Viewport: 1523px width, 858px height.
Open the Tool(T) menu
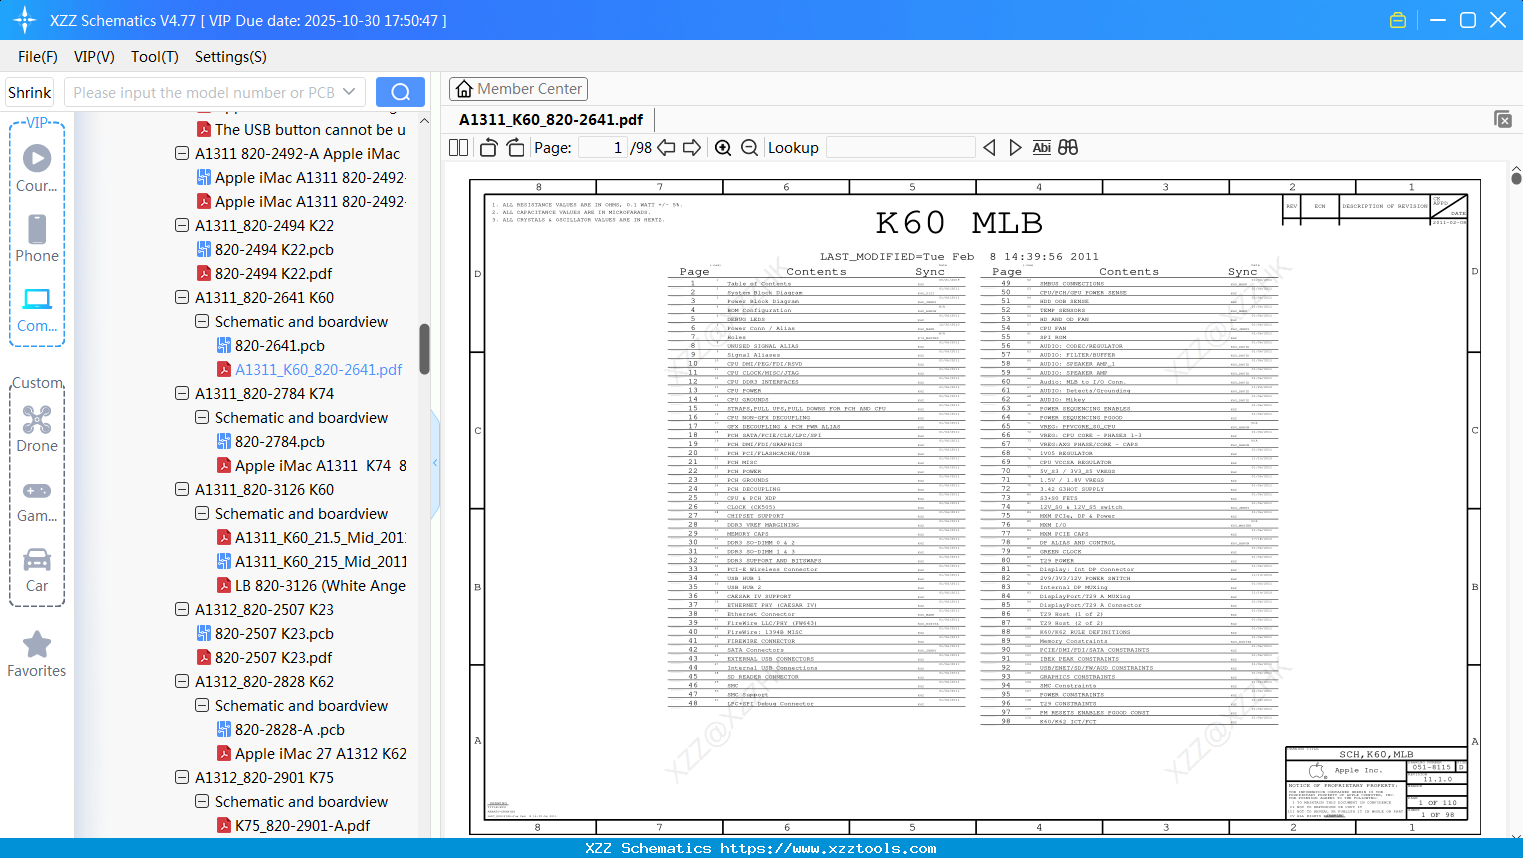tap(155, 57)
